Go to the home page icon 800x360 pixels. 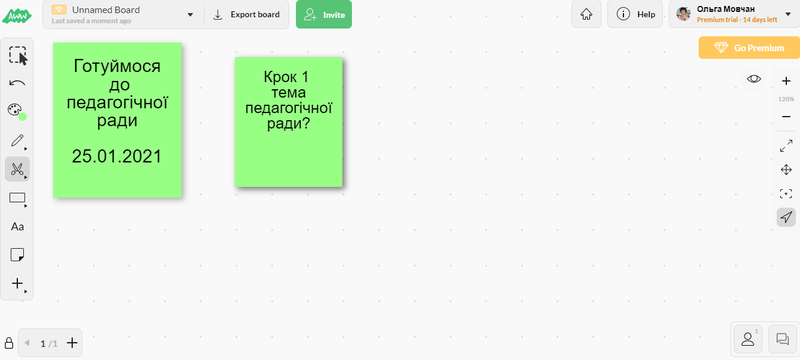point(586,14)
